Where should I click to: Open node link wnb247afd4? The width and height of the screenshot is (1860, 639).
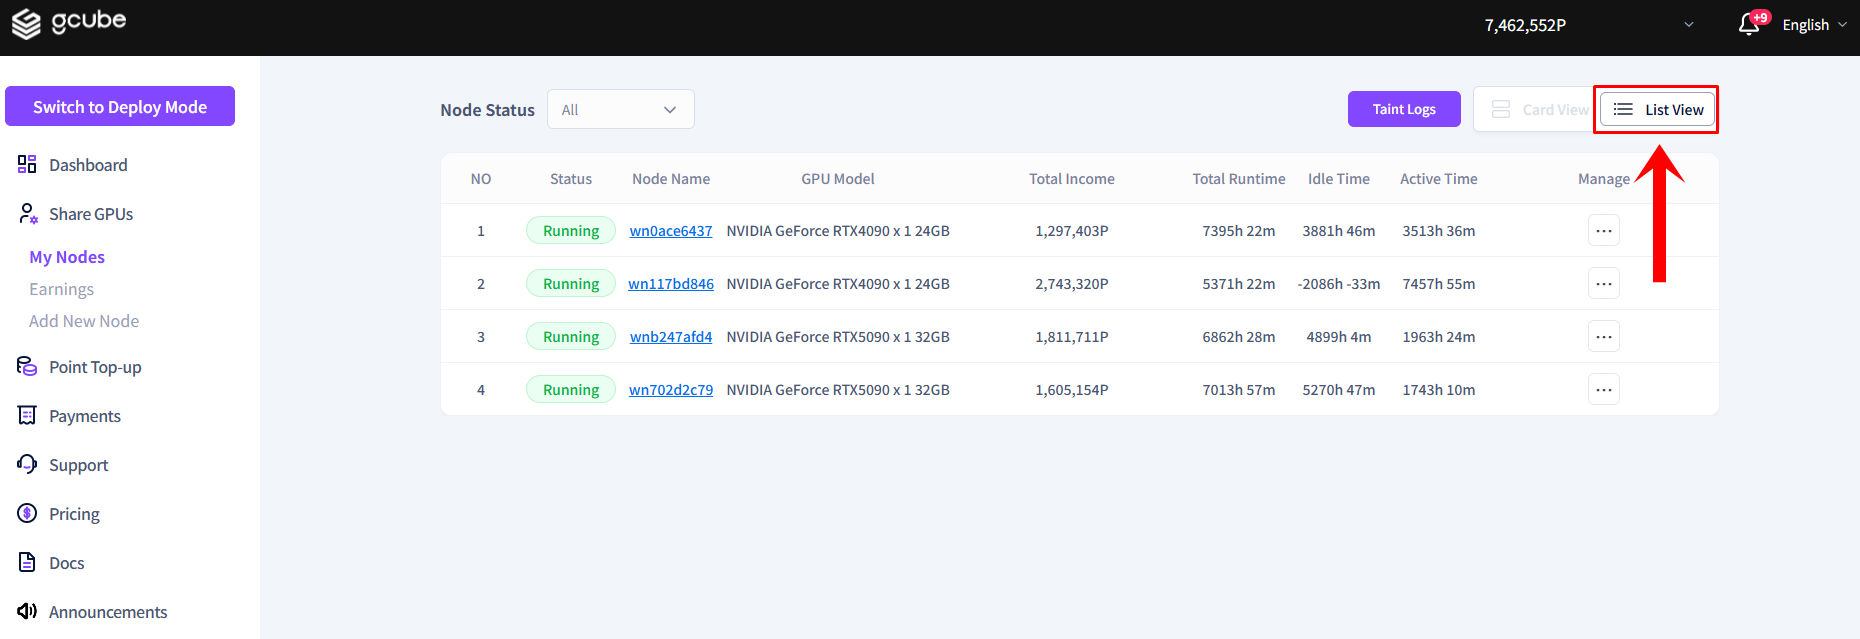[671, 337]
